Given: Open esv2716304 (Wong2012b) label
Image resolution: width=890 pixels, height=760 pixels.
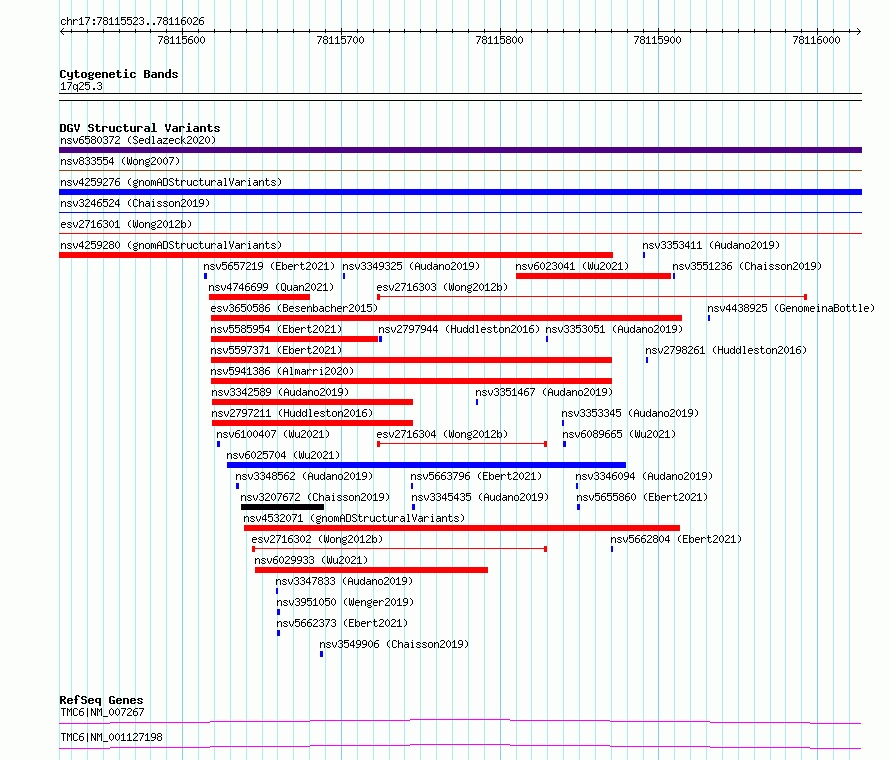Looking at the screenshot, I should (x=442, y=434).
